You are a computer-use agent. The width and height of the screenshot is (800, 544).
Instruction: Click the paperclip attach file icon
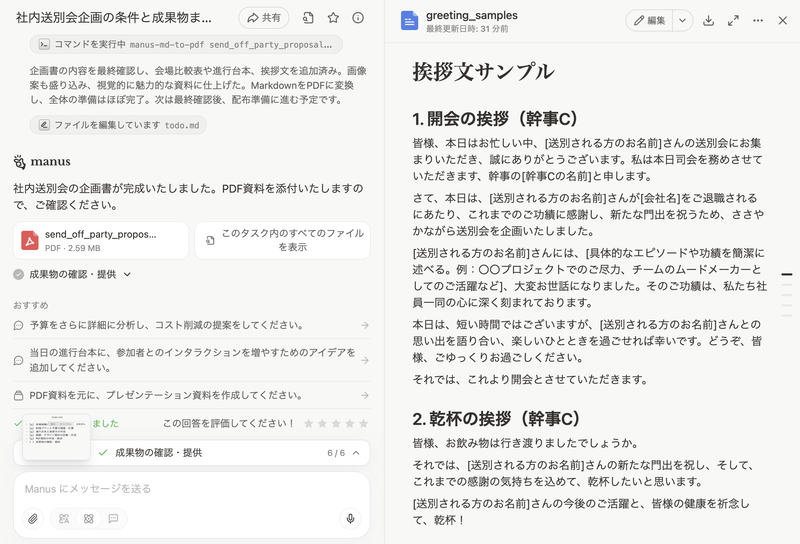click(33, 518)
